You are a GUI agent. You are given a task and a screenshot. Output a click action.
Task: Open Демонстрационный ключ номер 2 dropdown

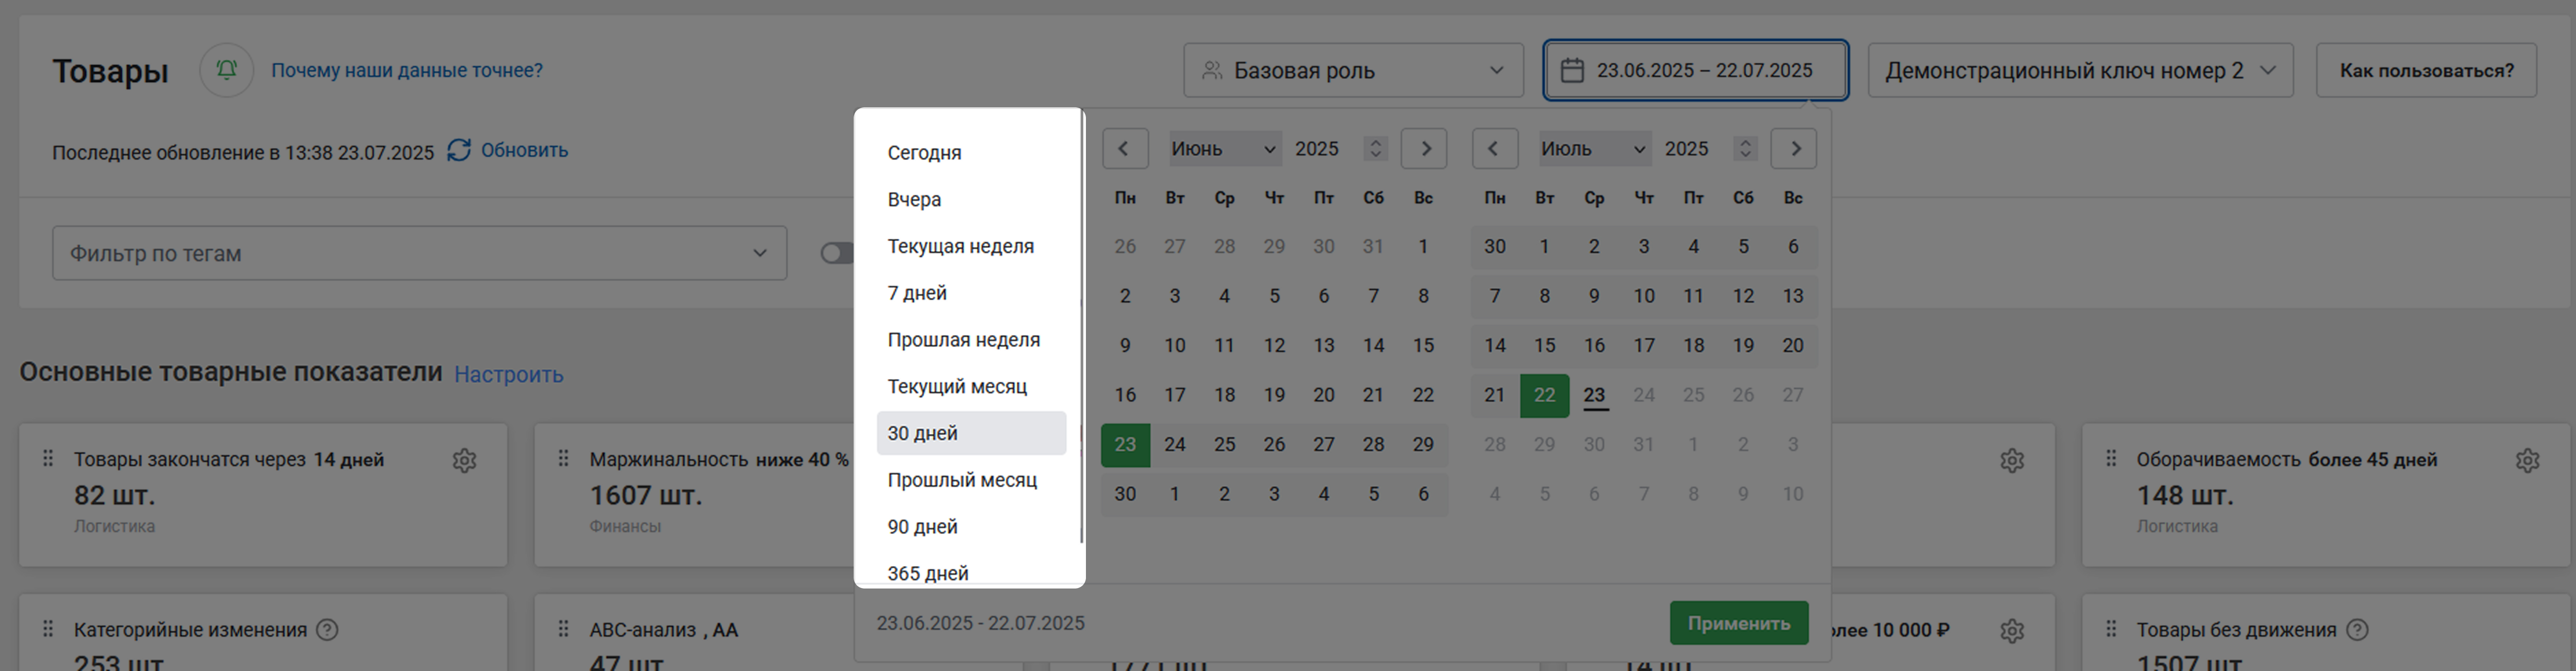coord(2080,70)
